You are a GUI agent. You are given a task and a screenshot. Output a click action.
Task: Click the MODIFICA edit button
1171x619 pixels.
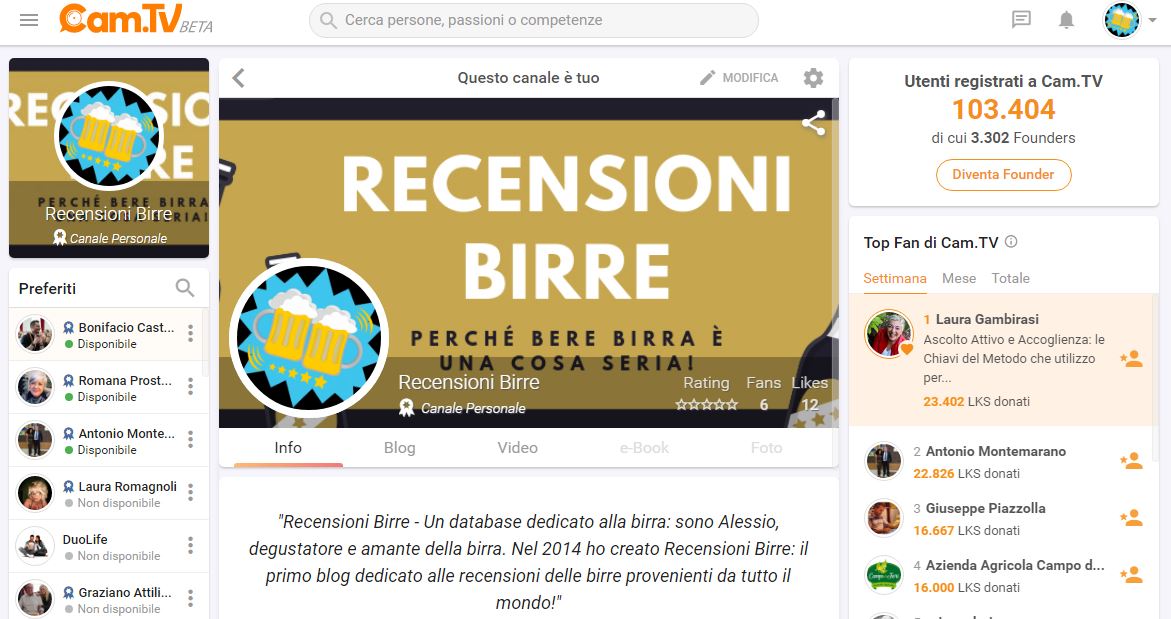pos(739,78)
